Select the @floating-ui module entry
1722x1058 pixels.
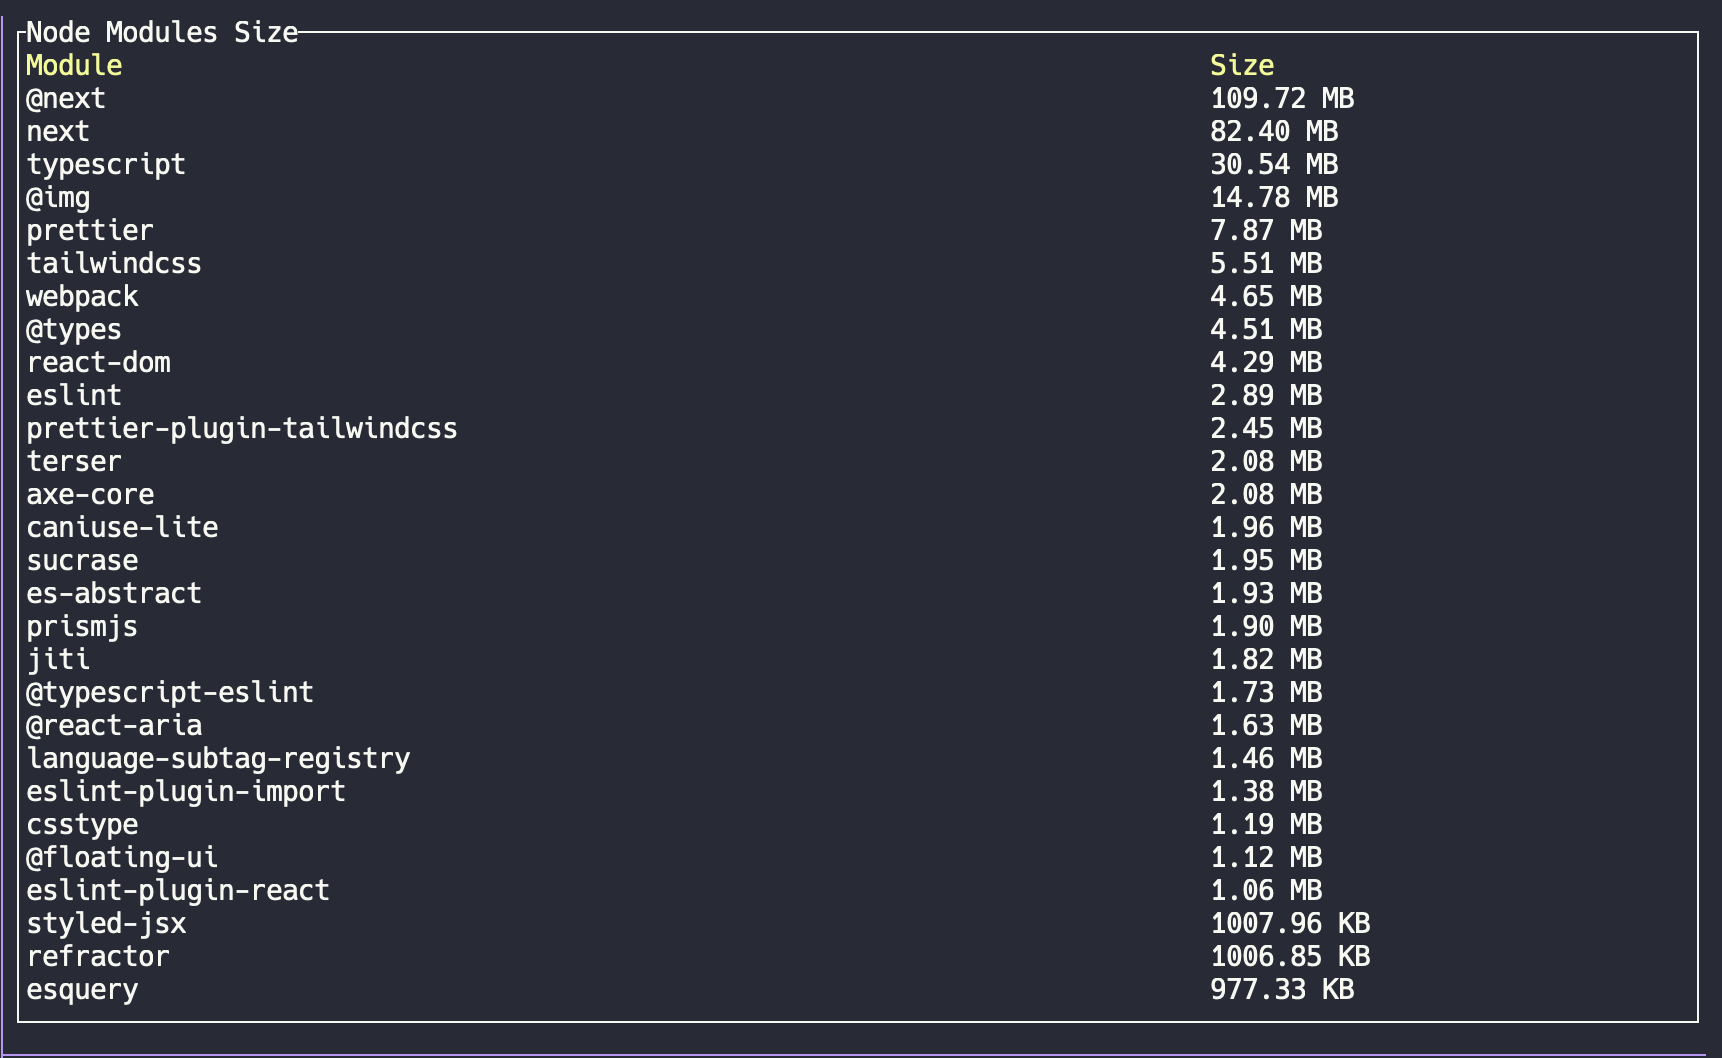pos(122,858)
